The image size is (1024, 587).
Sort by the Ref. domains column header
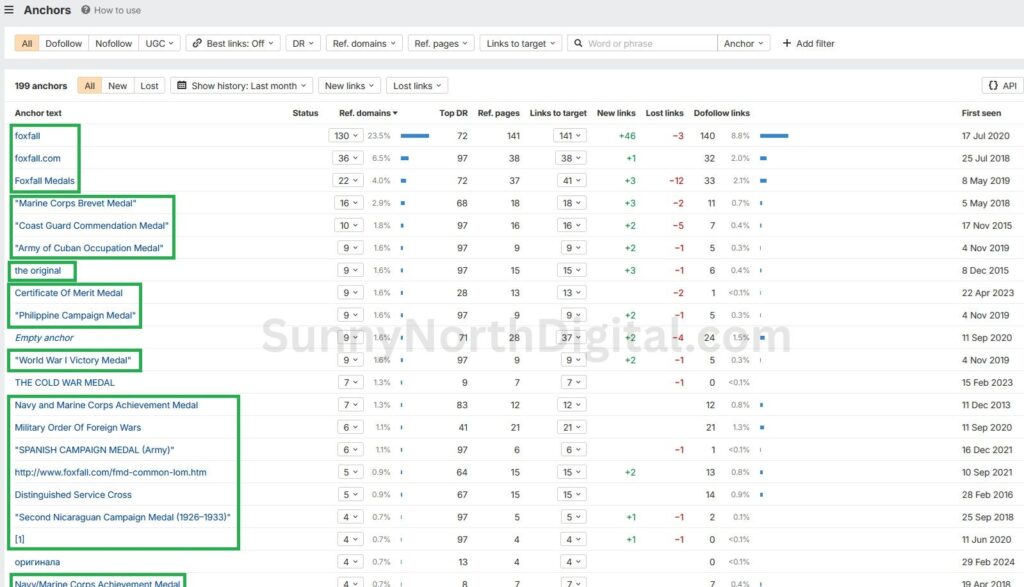[365, 113]
